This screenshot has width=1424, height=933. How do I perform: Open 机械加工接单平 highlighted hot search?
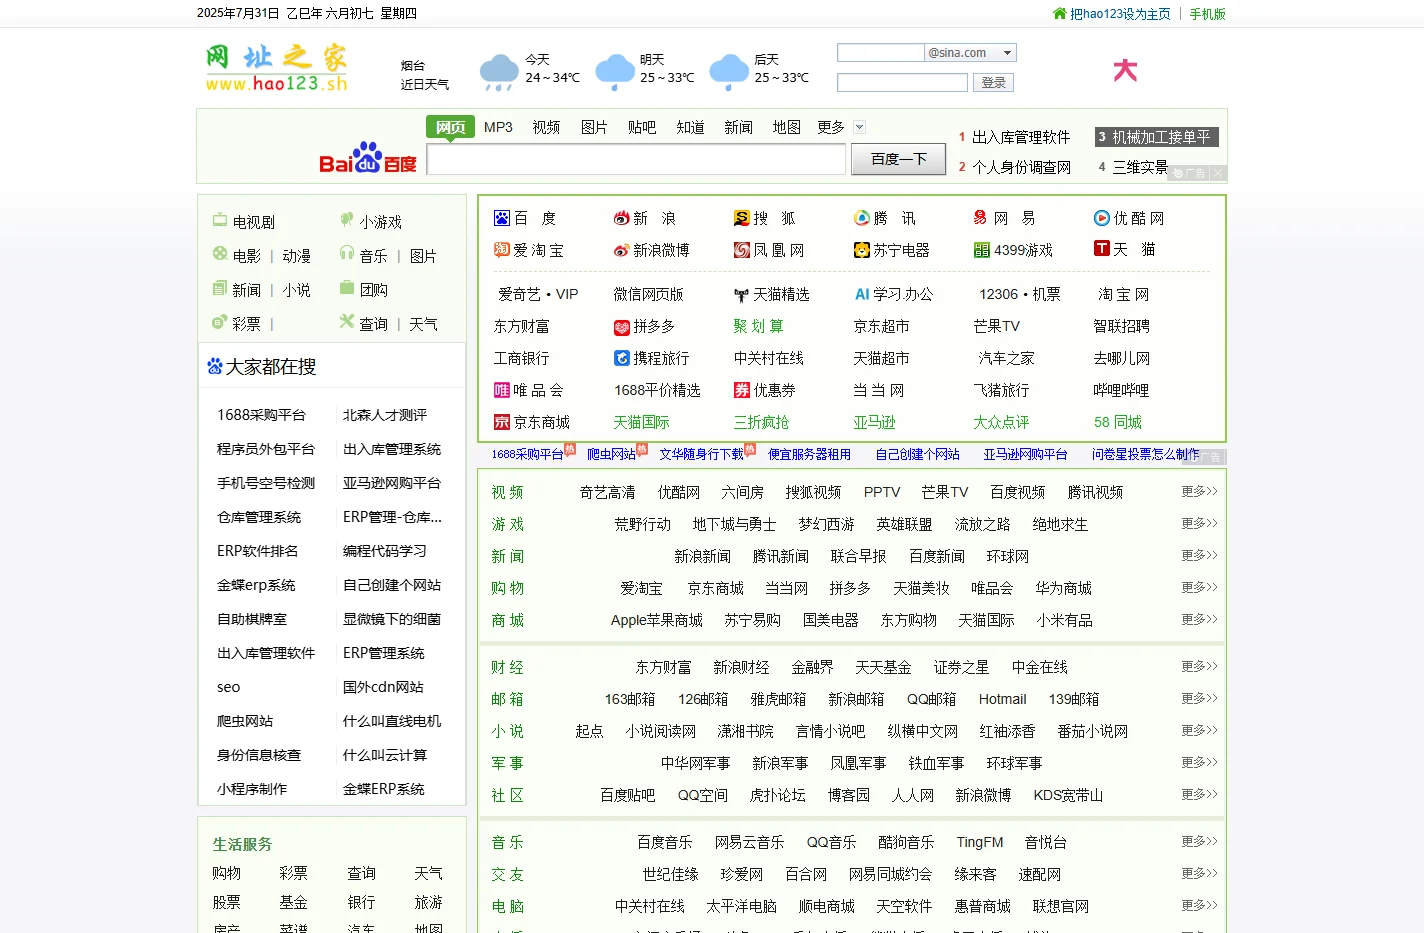point(1156,137)
